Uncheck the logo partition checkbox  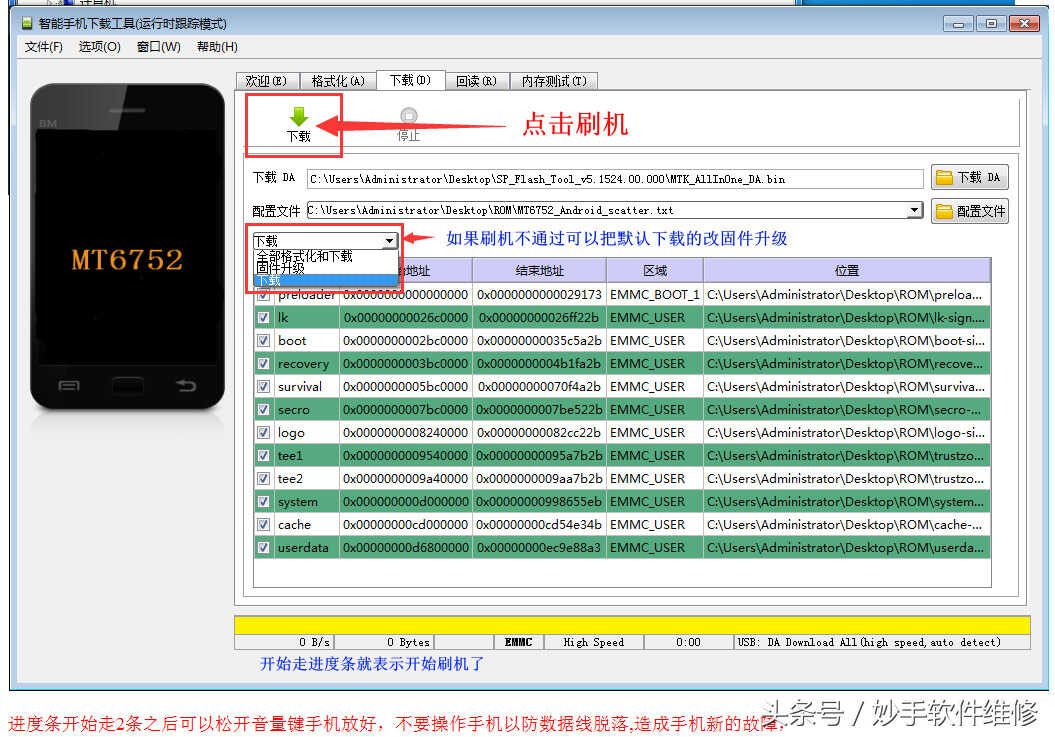click(x=264, y=433)
